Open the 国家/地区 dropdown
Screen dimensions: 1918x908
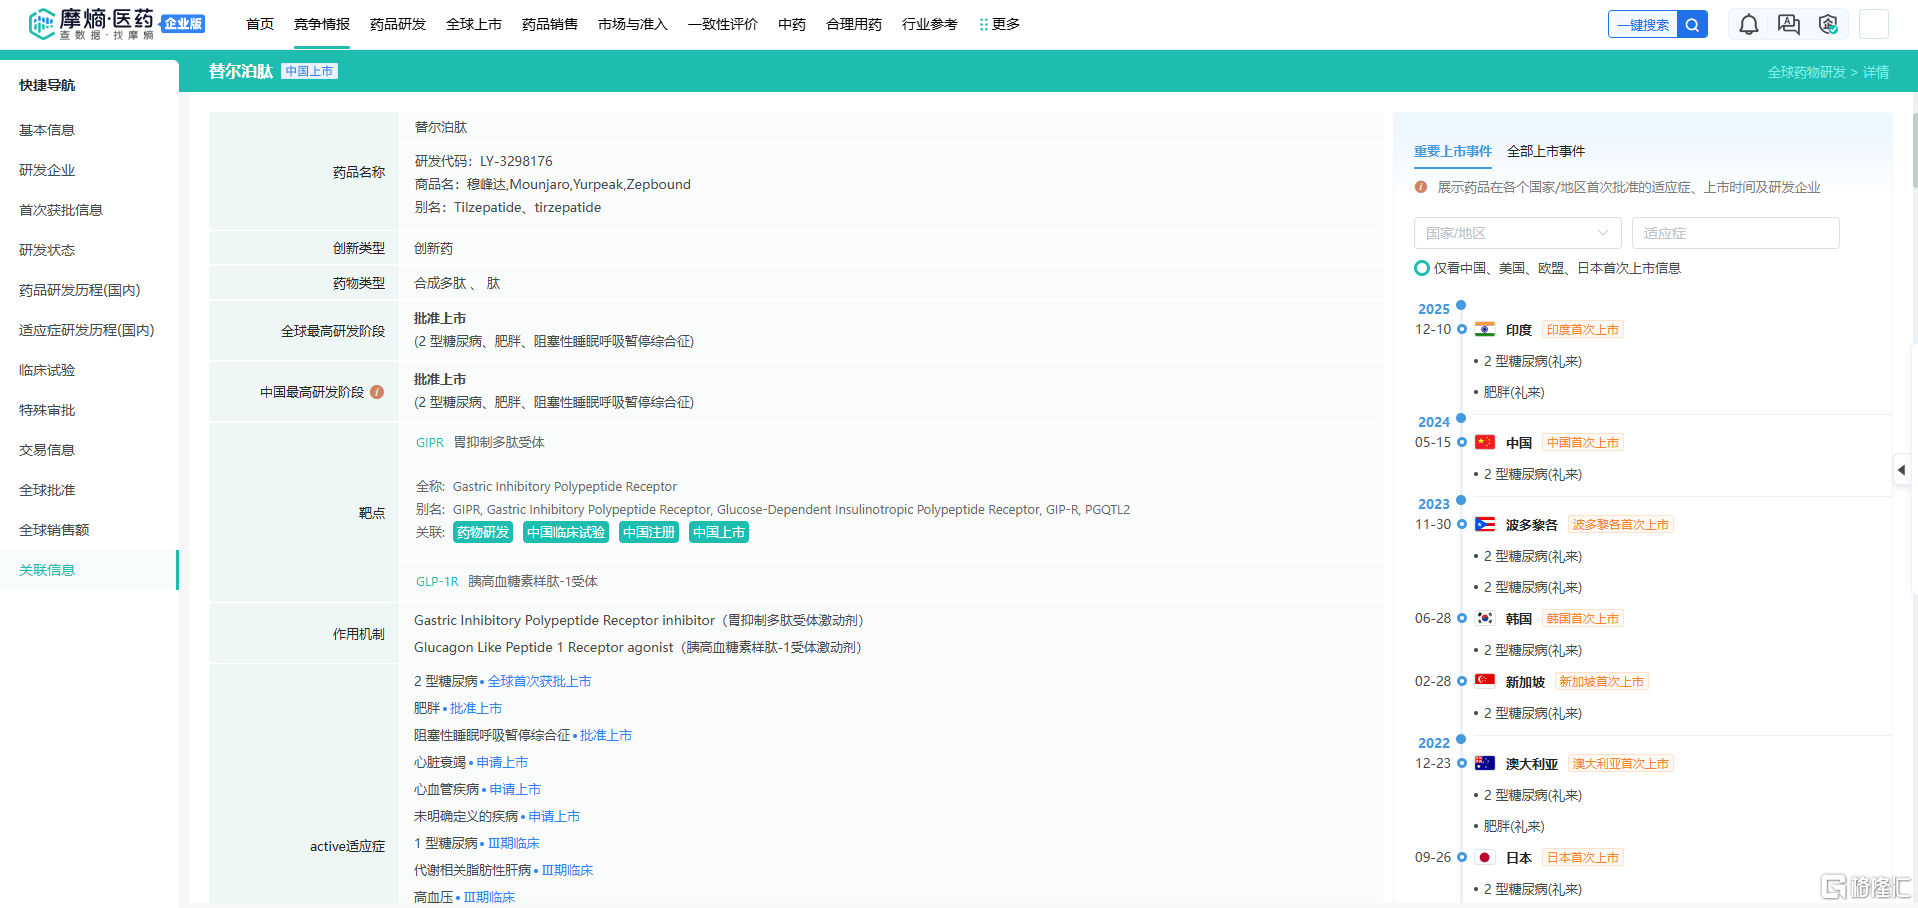pyautogui.click(x=1517, y=233)
